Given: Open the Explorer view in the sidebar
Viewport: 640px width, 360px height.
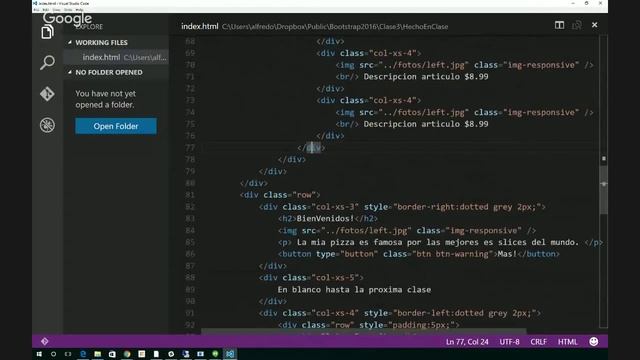Looking at the screenshot, I should [47, 32].
